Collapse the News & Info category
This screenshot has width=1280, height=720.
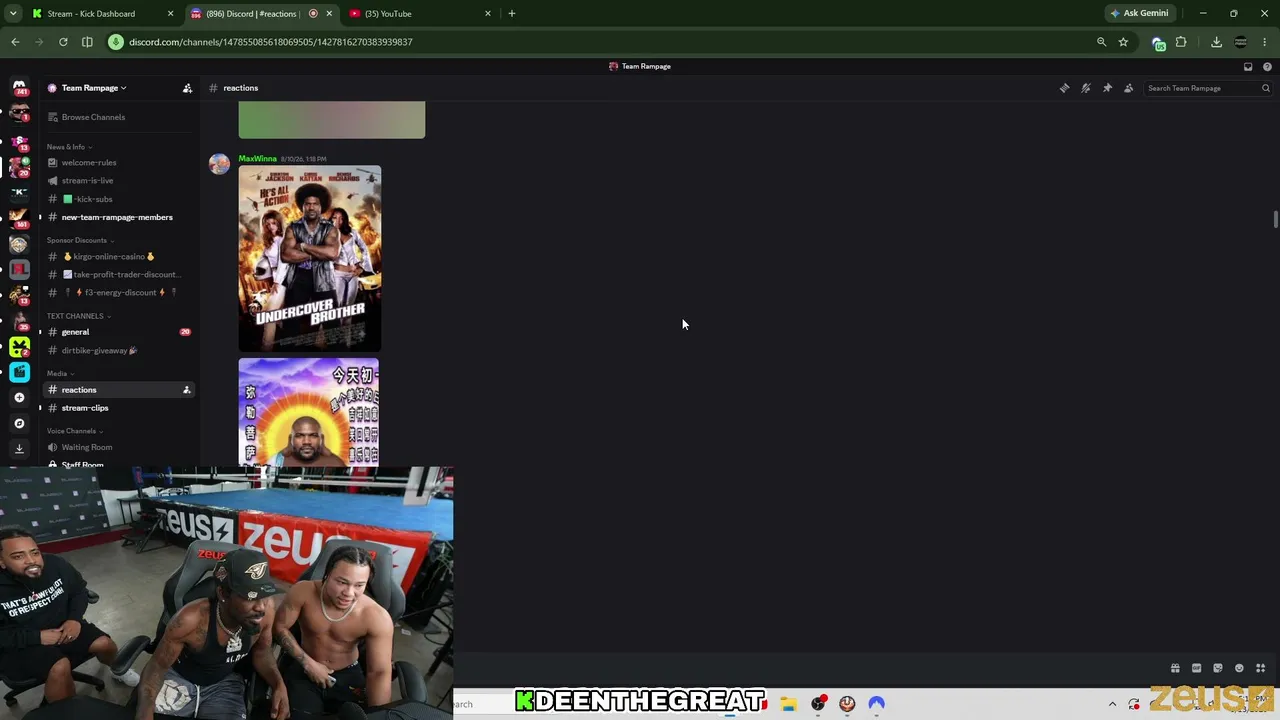pyautogui.click(x=69, y=147)
